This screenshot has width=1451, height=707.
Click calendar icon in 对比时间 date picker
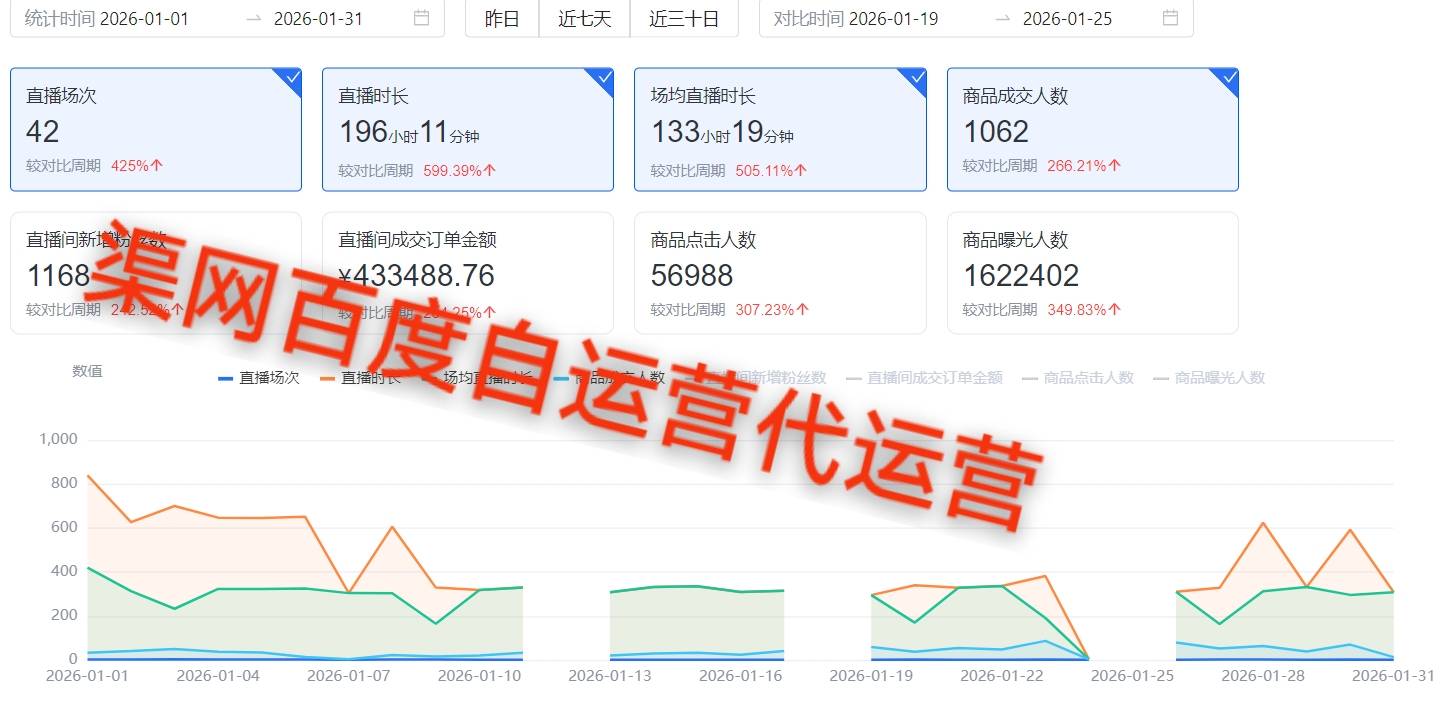1170,18
